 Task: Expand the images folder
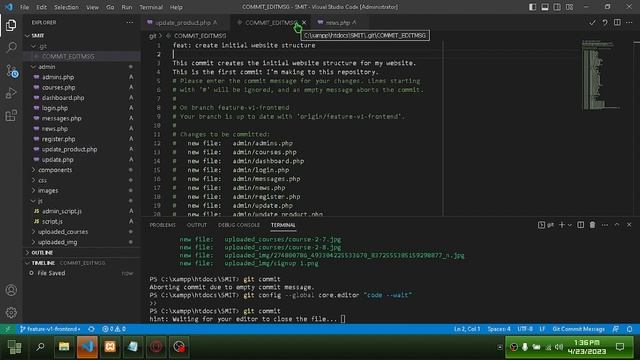82,191
